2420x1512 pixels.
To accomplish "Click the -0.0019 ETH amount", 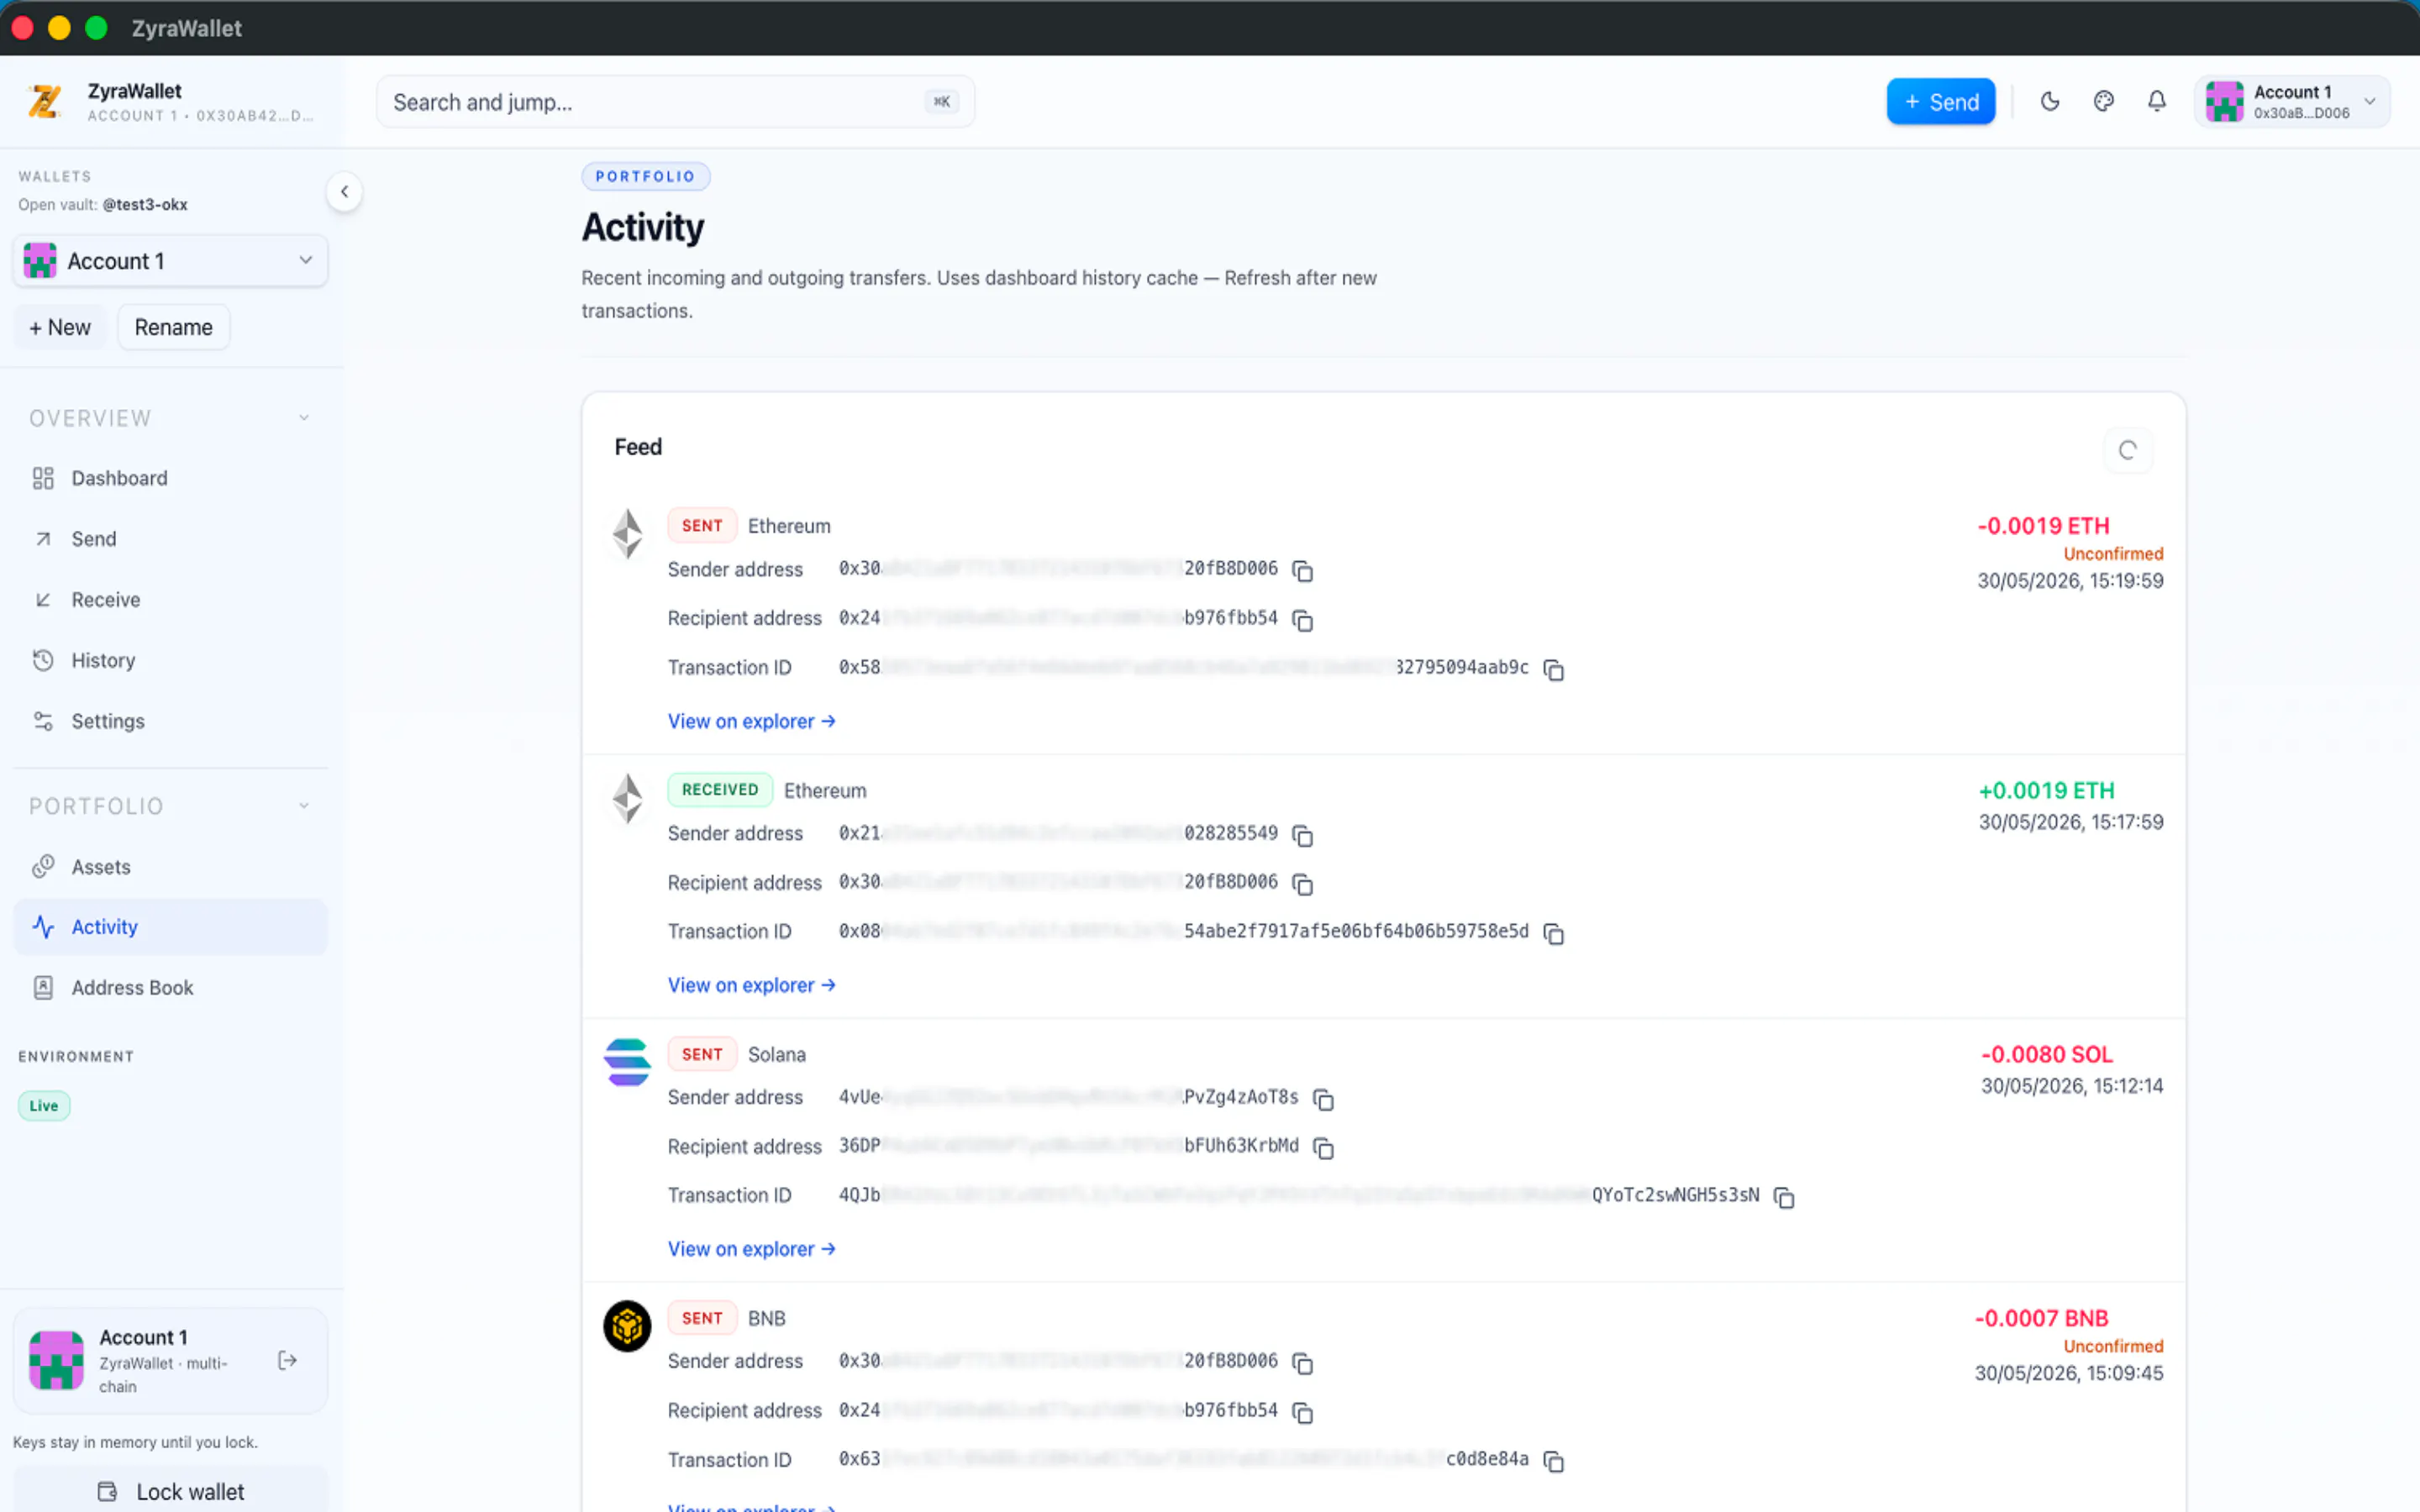I will (x=2043, y=526).
